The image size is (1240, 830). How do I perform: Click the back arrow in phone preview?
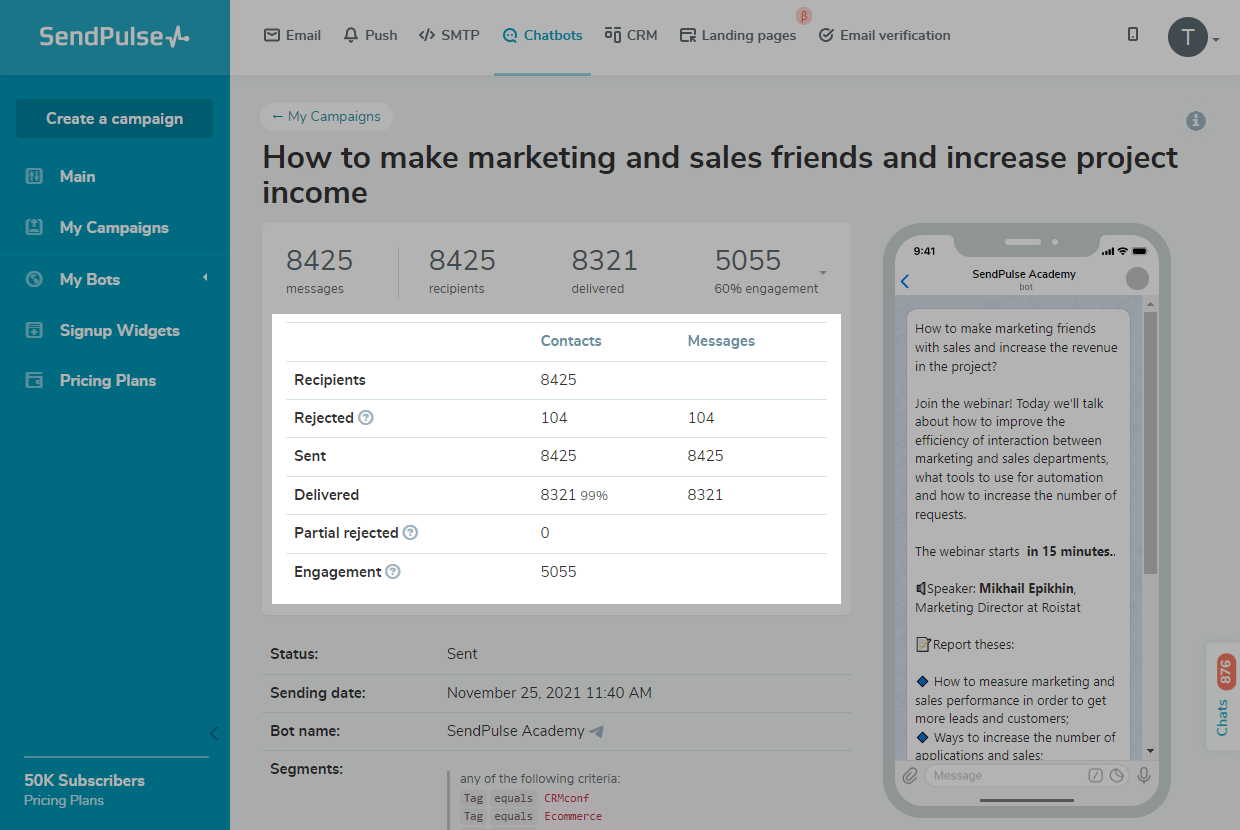tap(905, 282)
